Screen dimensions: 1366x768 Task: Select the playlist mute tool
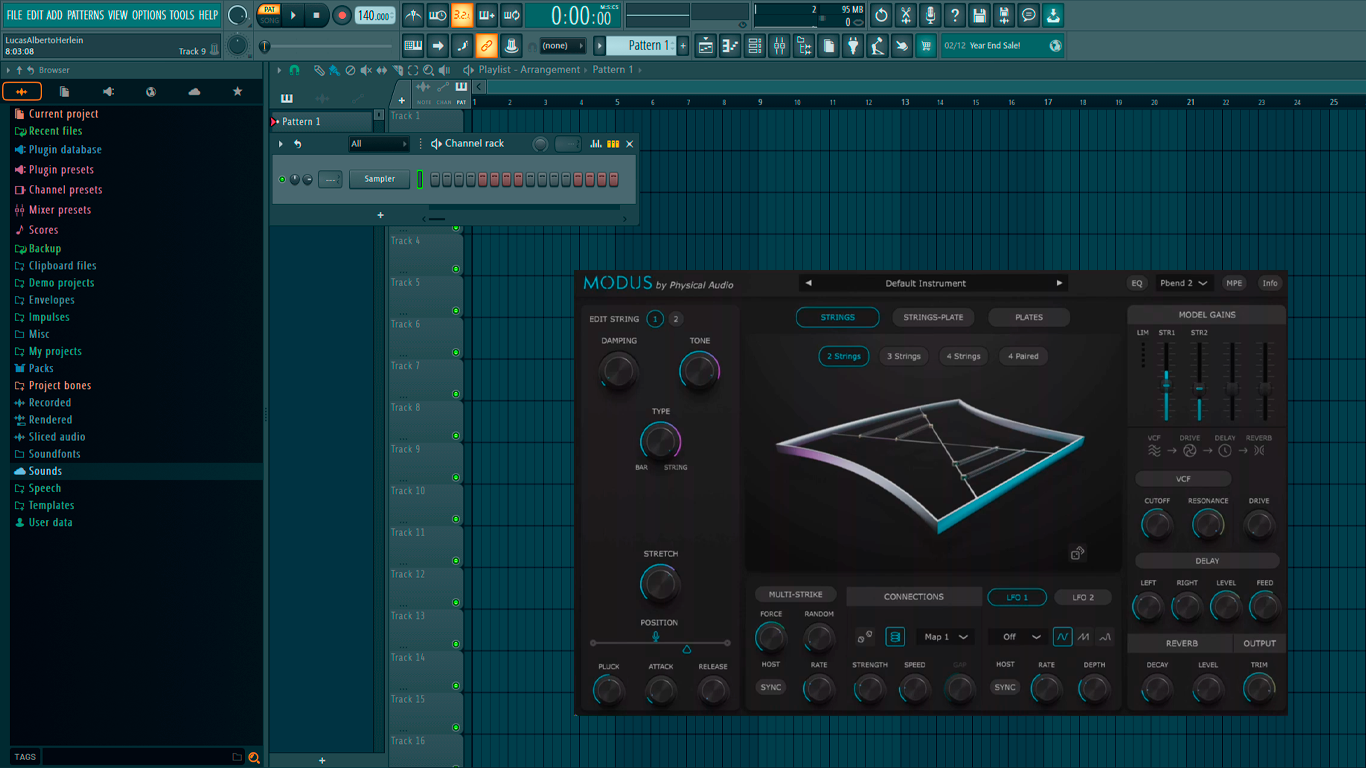pos(365,70)
